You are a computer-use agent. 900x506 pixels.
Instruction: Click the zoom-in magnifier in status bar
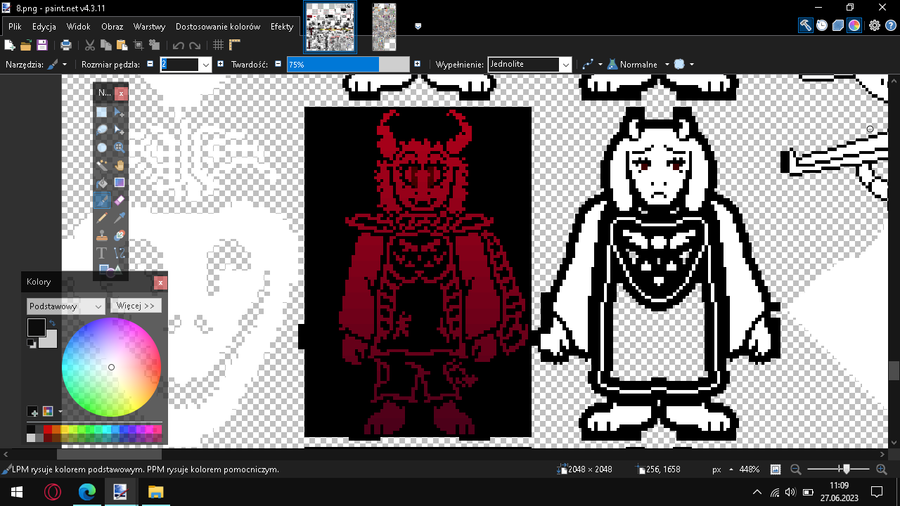point(882,469)
